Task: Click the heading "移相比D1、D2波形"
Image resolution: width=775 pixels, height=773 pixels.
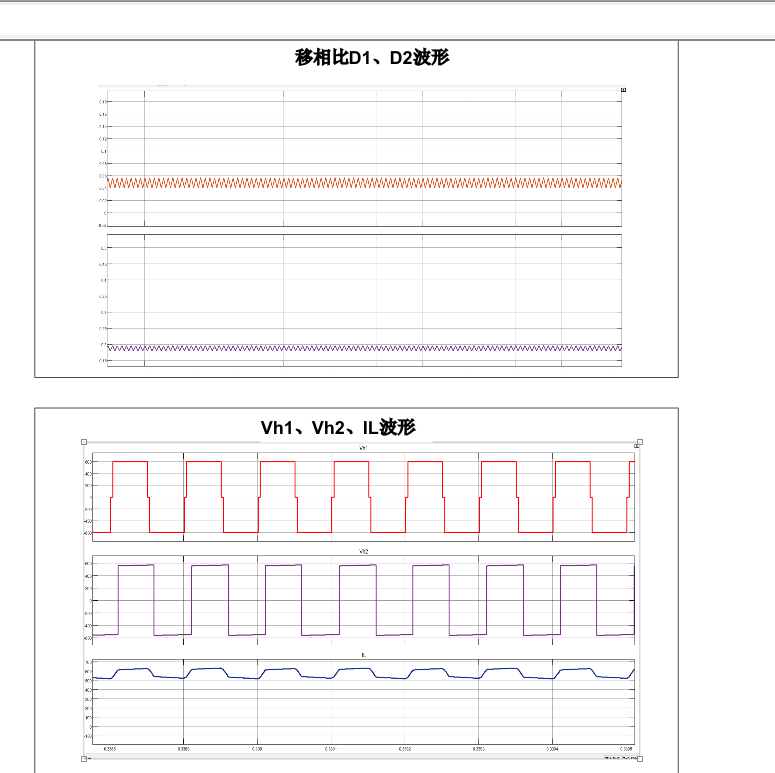Action: pos(372,58)
